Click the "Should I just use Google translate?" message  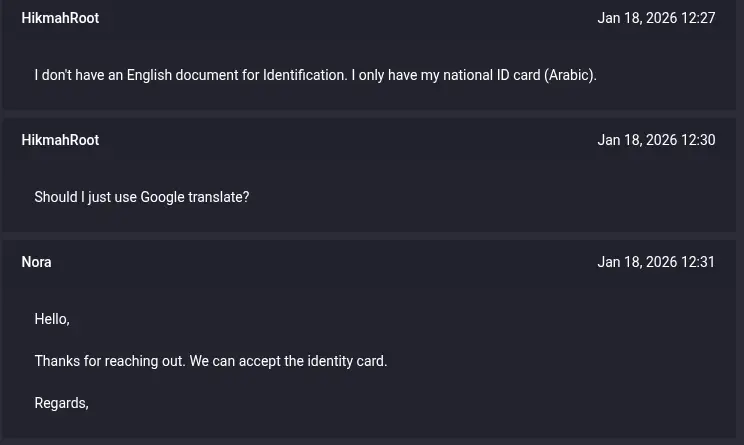[141, 197]
